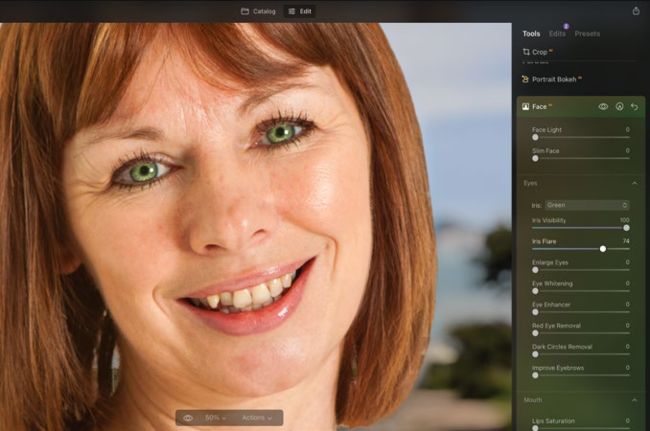
Task: Click the Catalog folder icon
Action: [x=245, y=11]
